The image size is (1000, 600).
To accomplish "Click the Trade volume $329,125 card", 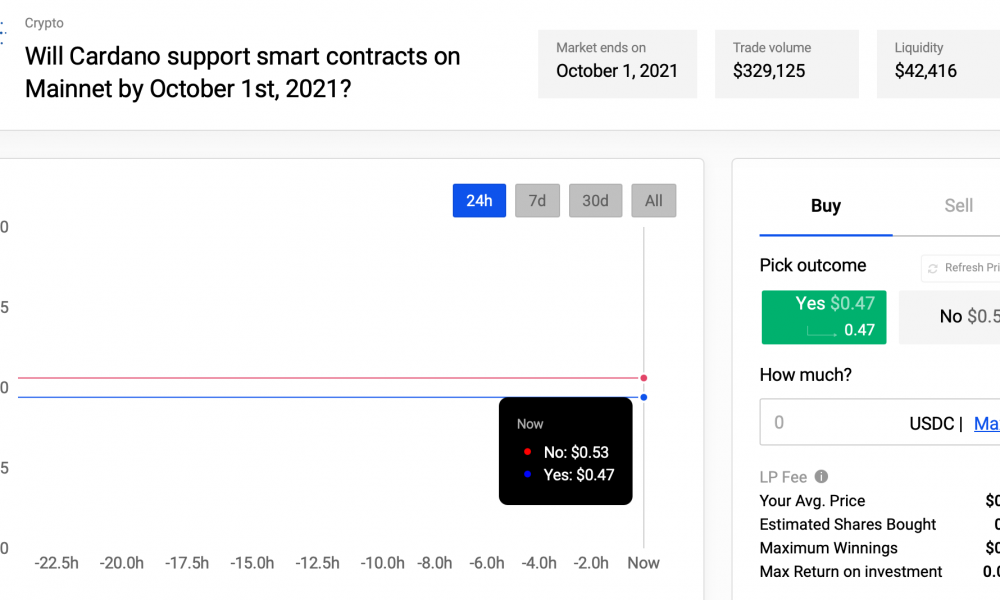I will click(786, 64).
